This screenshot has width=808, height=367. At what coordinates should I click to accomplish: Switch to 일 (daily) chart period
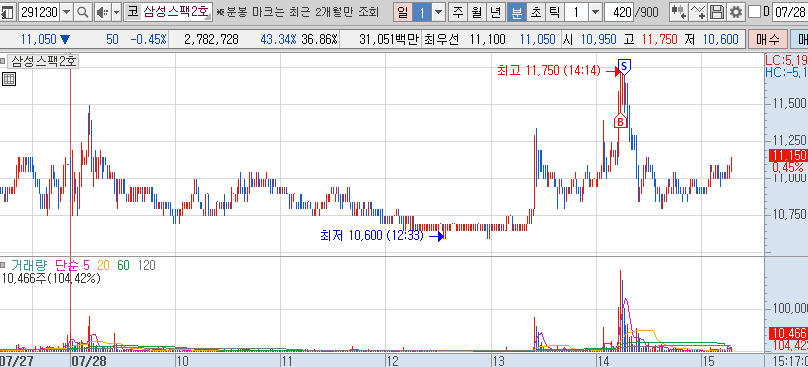point(402,12)
